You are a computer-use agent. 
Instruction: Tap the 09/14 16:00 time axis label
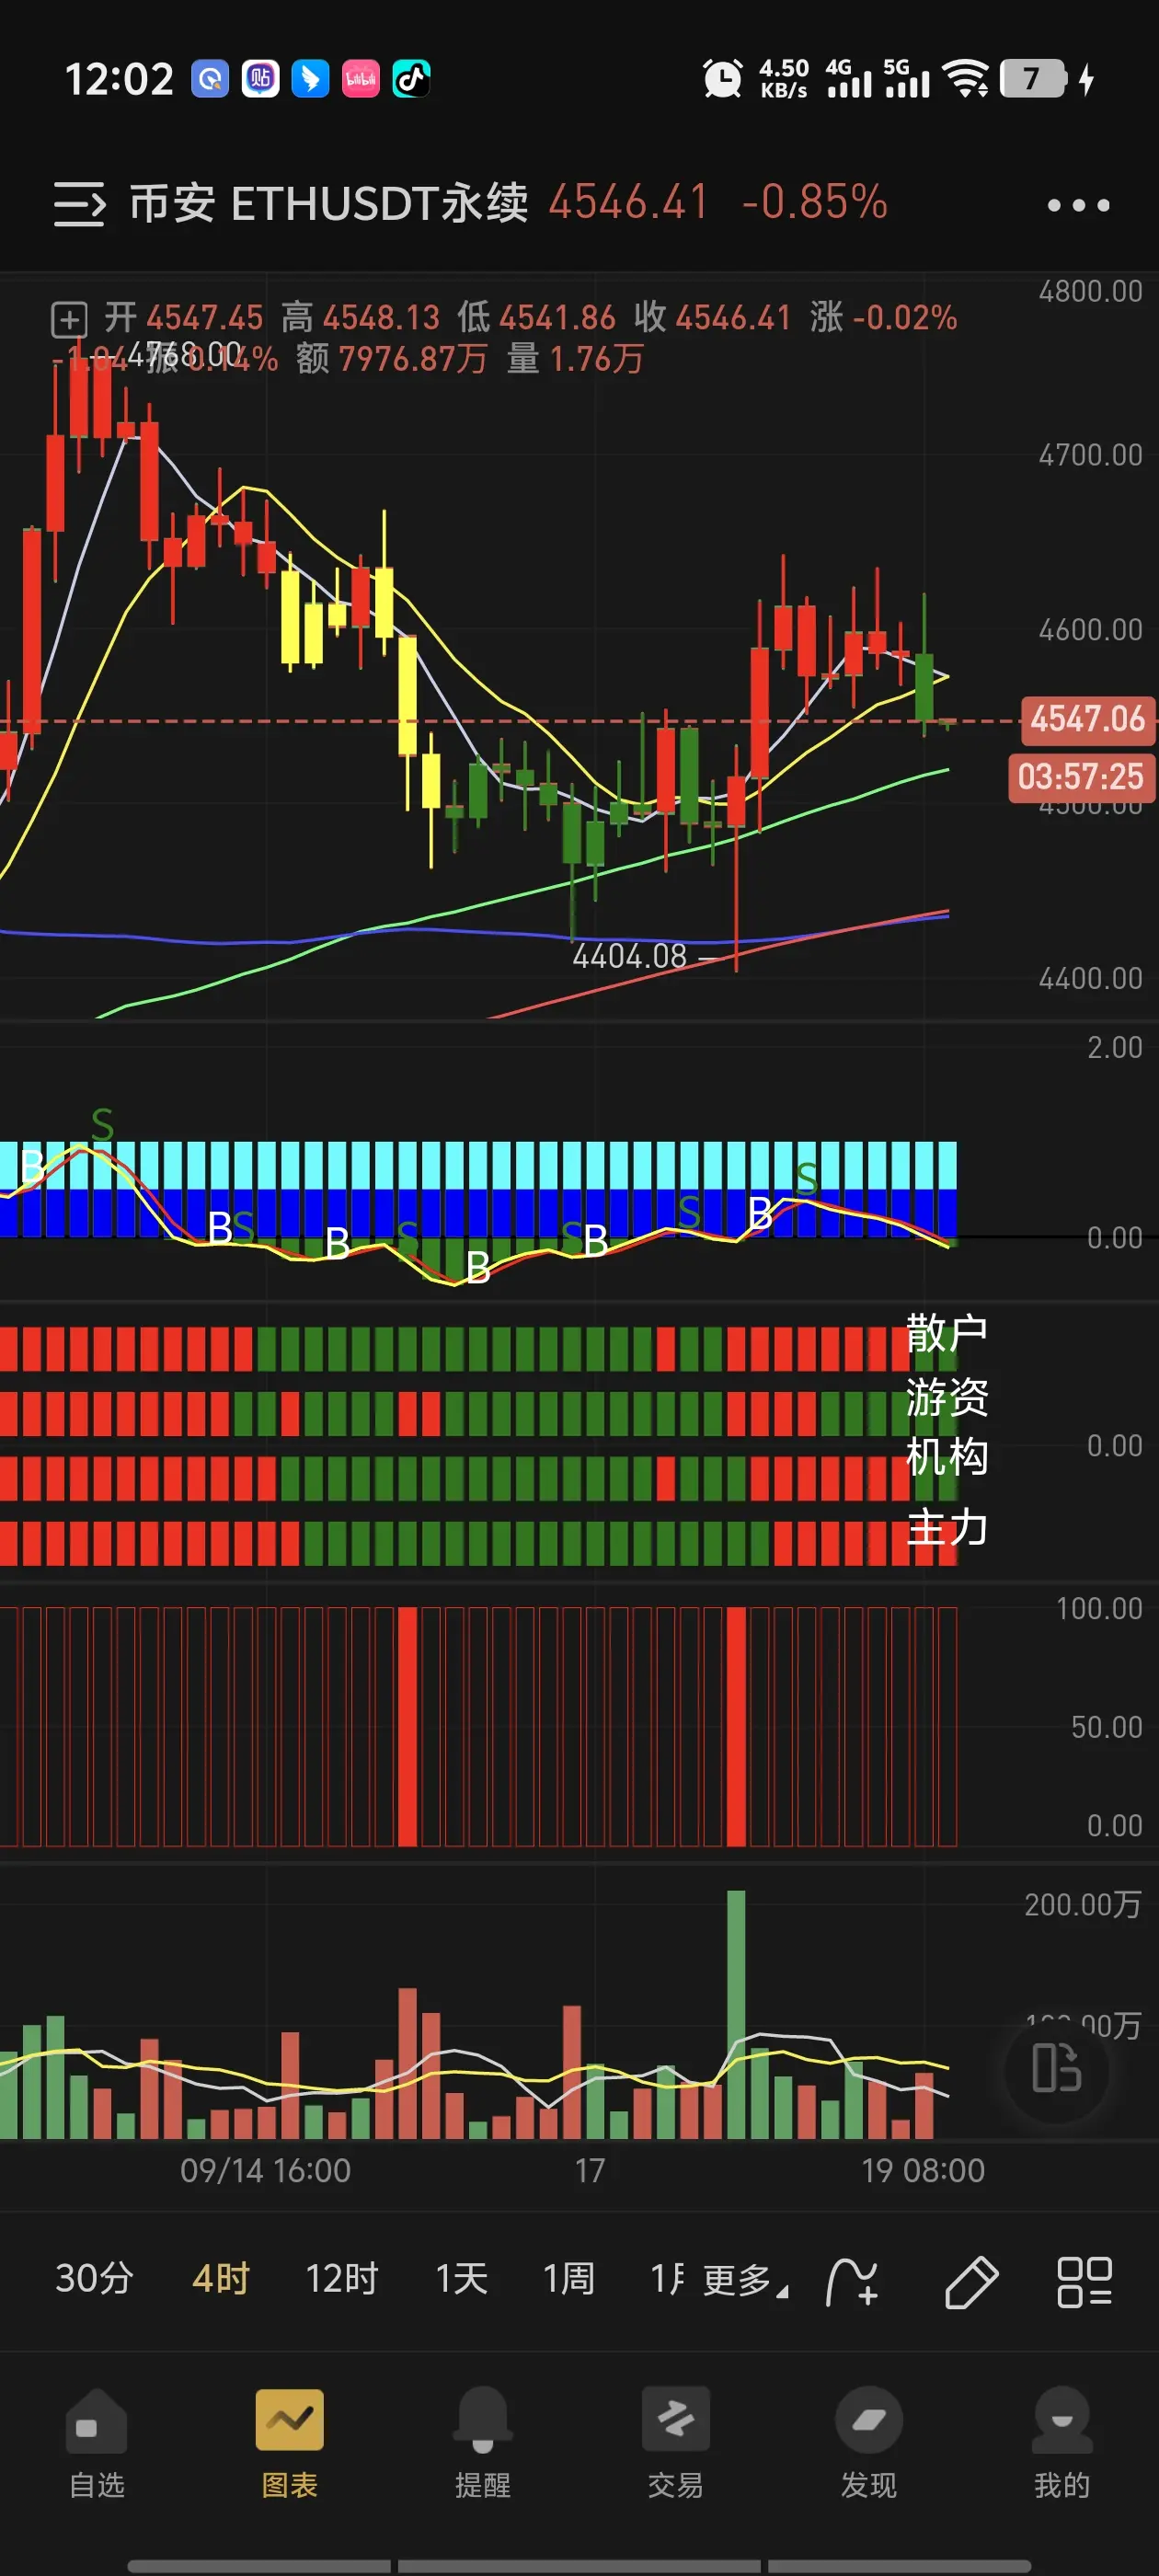click(x=265, y=2170)
